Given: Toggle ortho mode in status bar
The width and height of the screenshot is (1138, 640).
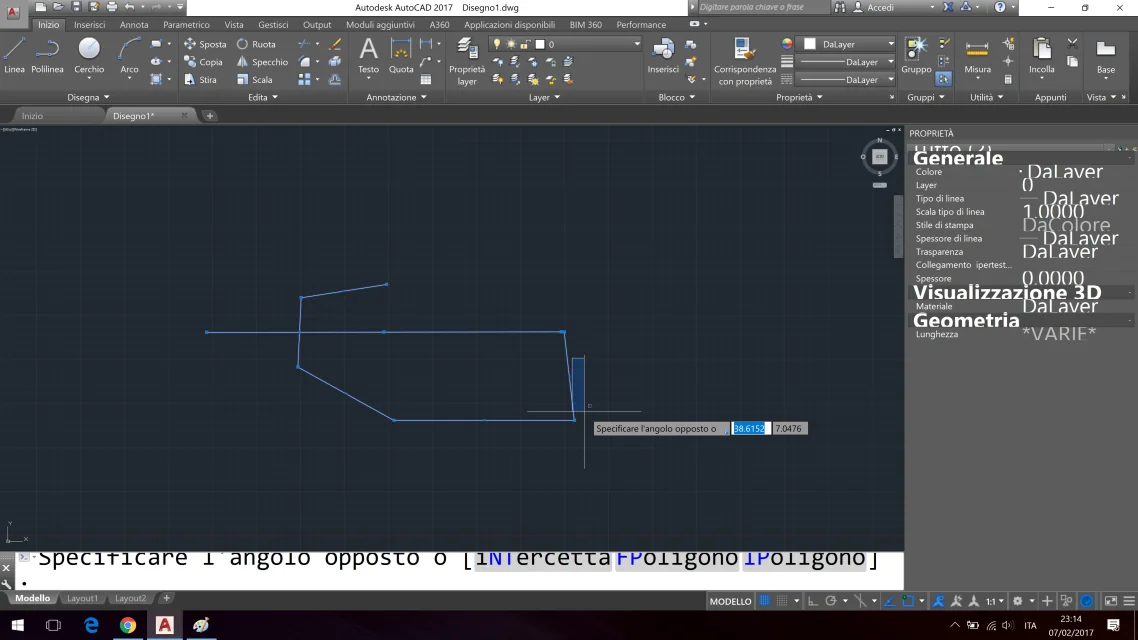Looking at the screenshot, I should [813, 601].
